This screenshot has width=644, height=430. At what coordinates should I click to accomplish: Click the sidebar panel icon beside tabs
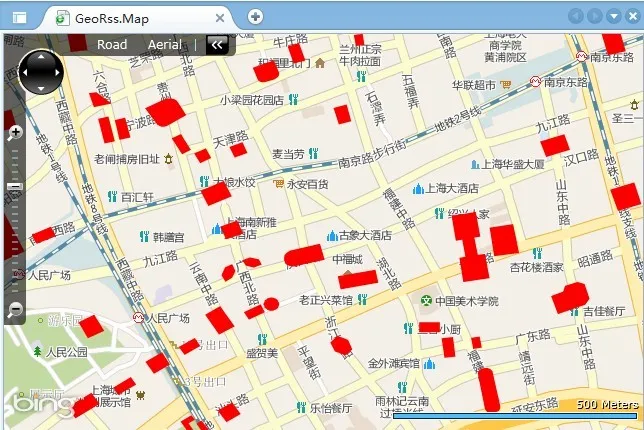click(19, 18)
